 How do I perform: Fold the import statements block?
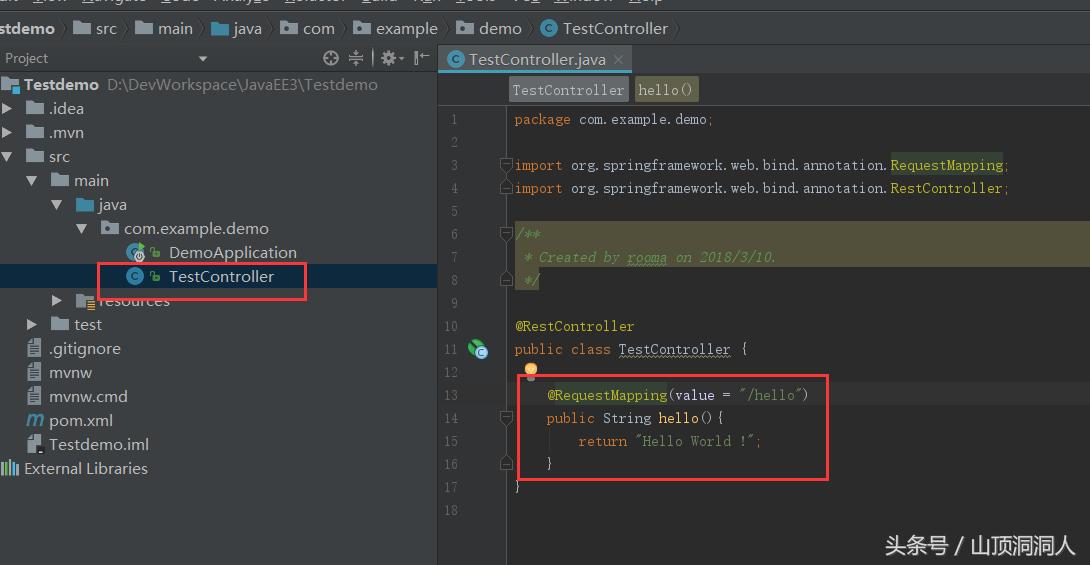(x=506, y=165)
